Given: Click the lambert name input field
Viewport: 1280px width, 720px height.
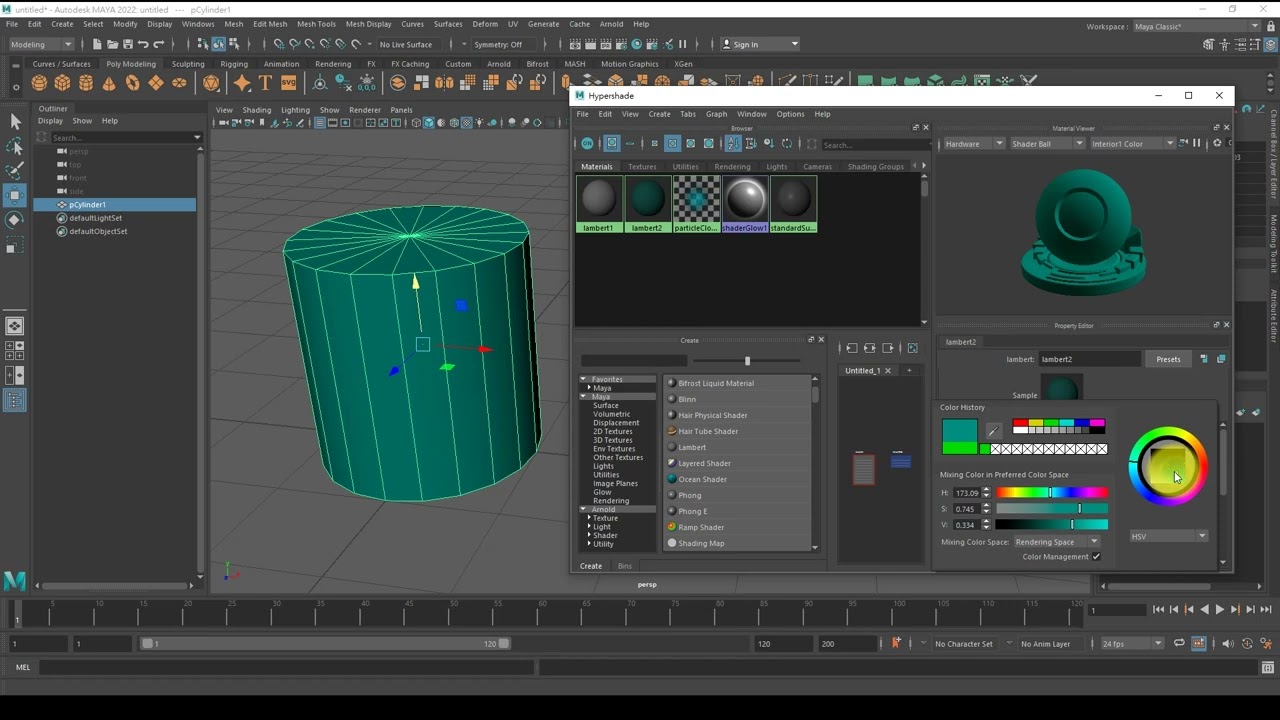Looking at the screenshot, I should tap(1090, 359).
